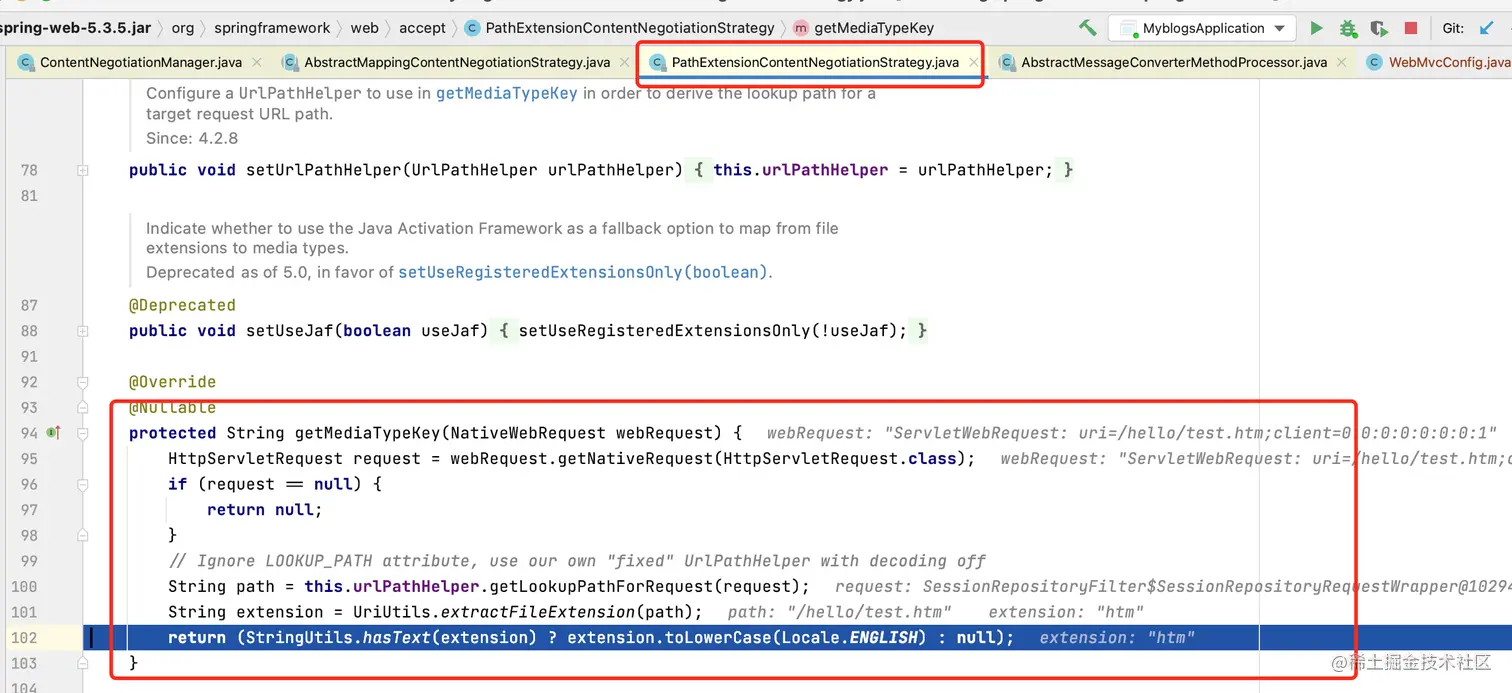
Task: Close ContentNegotiationManager.java tab
Action: click(x=257, y=62)
